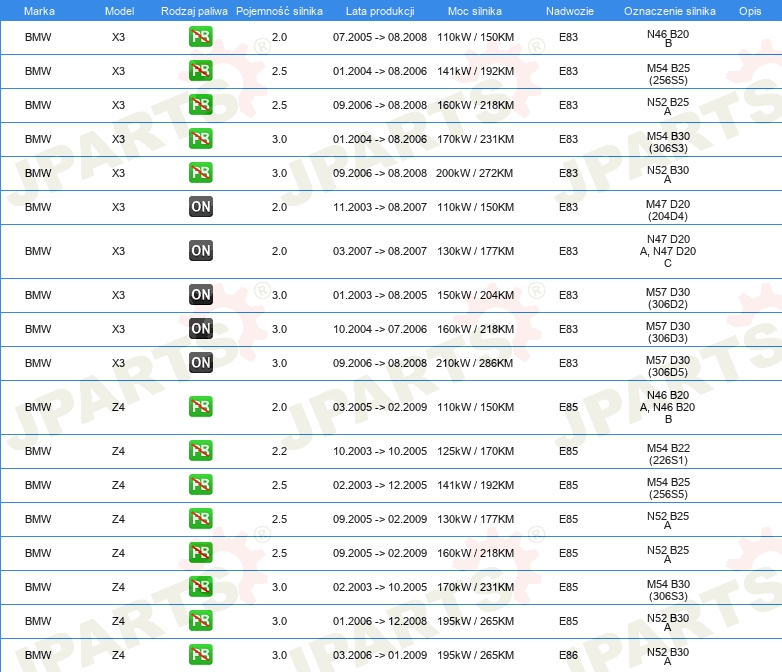Select date range 09.2006 -> 08.2008 for 160kW/218KM
This screenshot has width=782, height=672.
tap(380, 105)
